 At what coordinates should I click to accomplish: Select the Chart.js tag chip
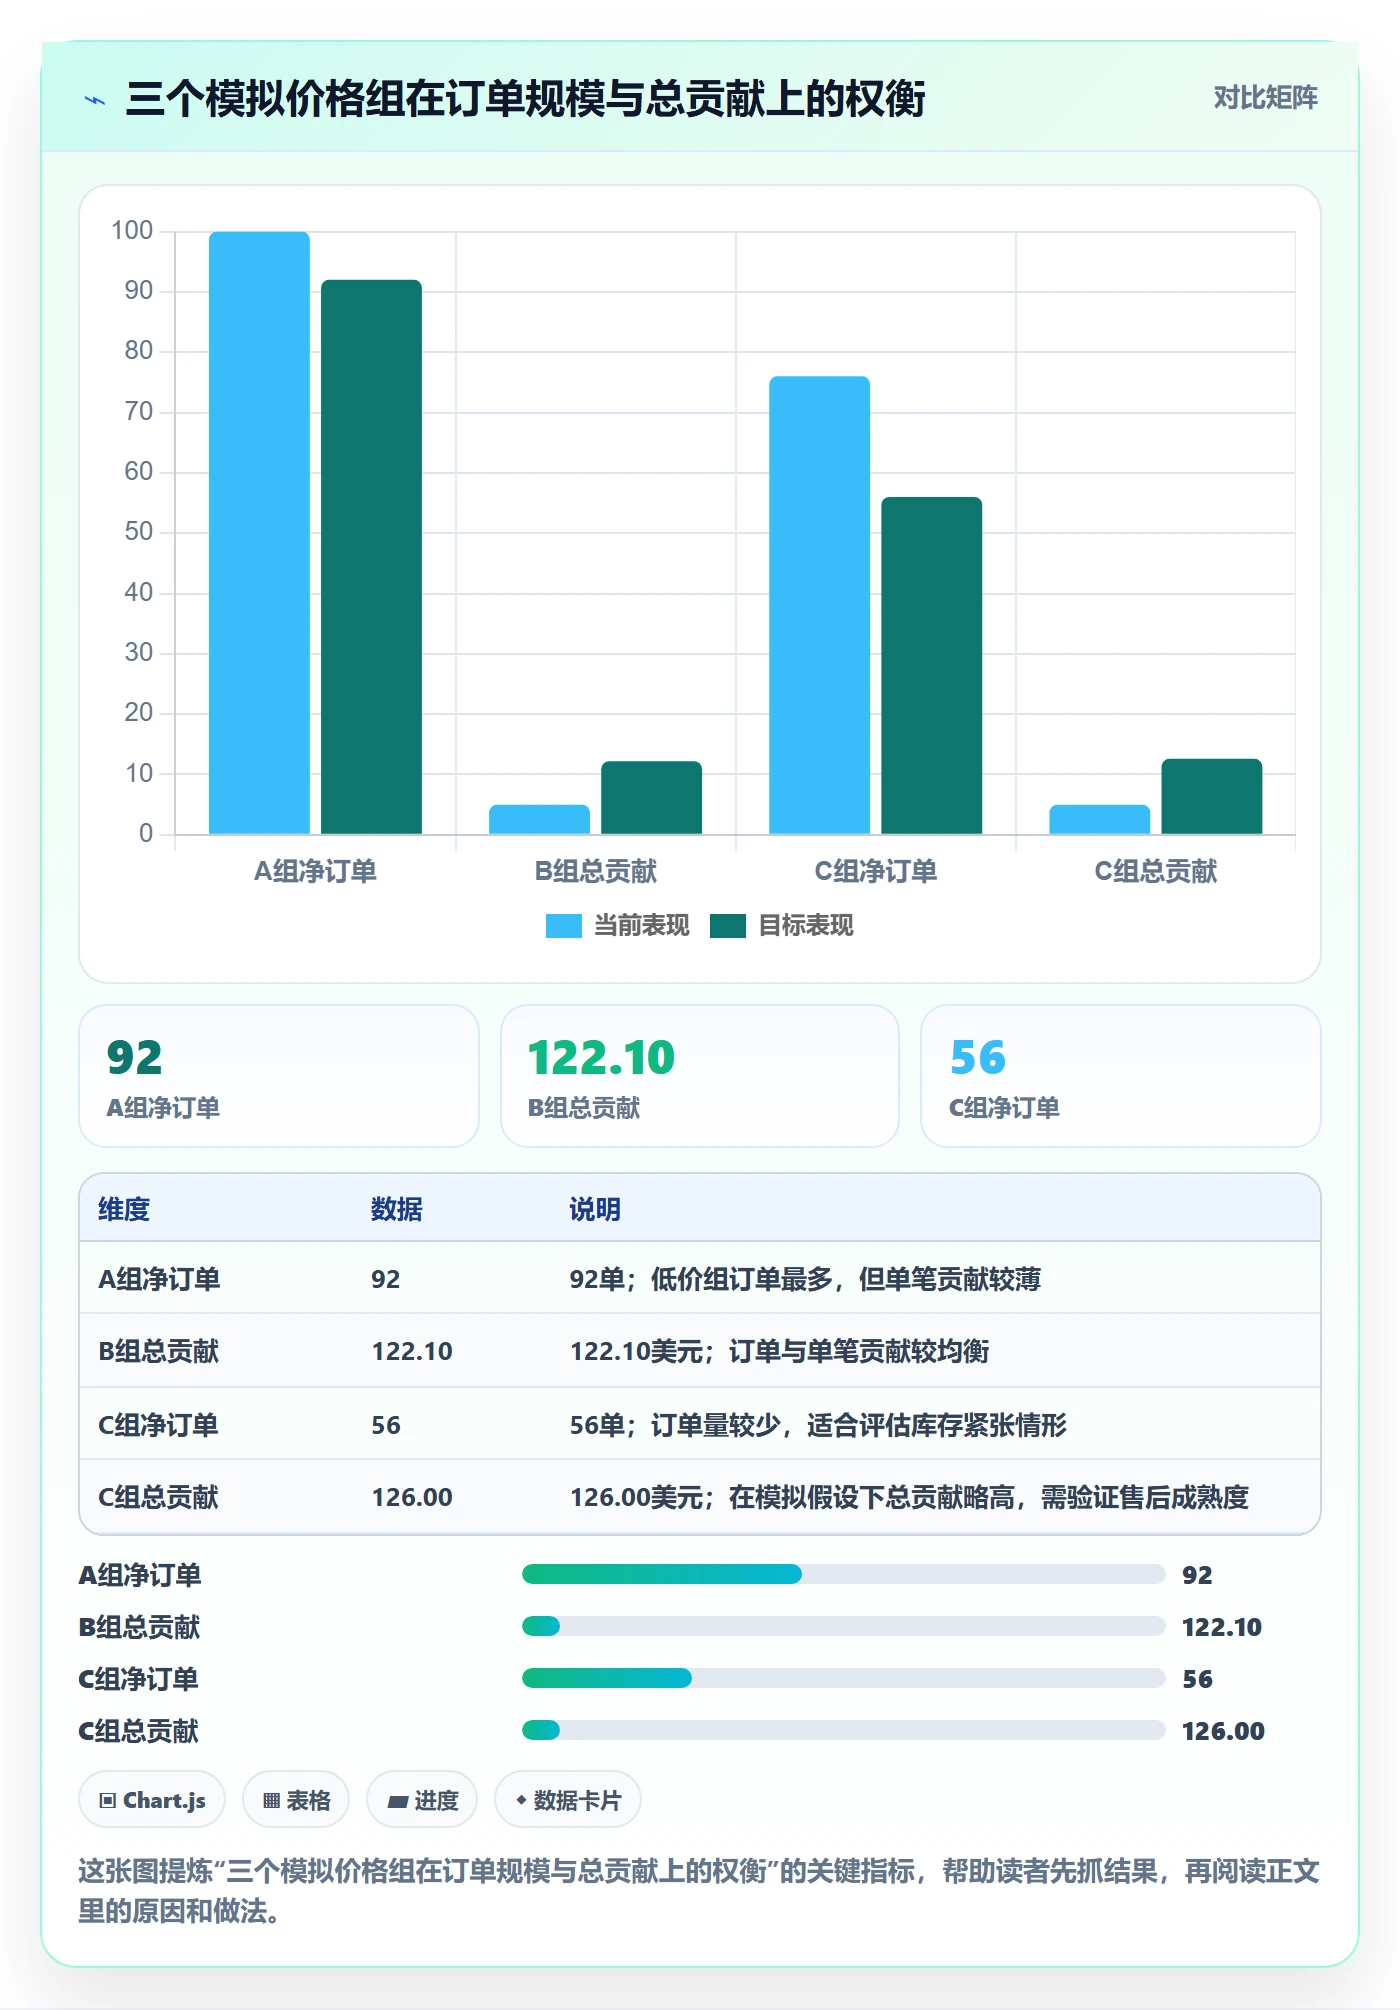click(152, 1800)
